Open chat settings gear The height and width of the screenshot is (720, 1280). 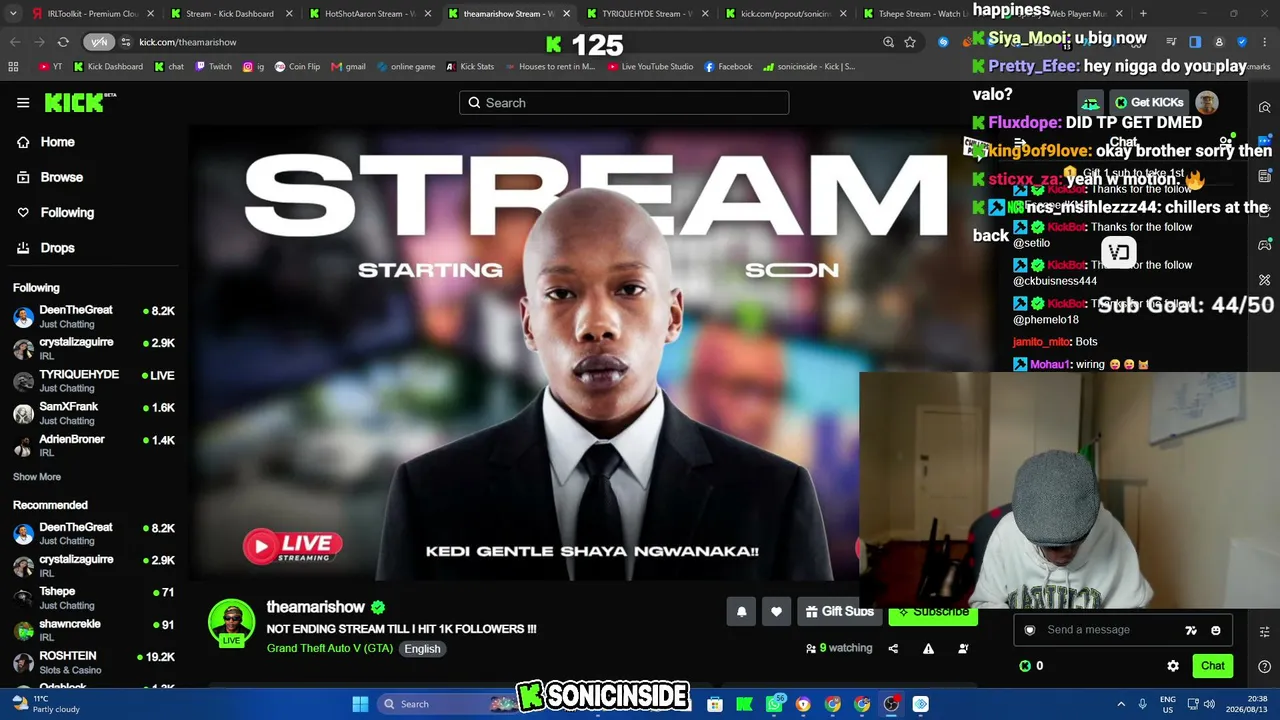[x=1173, y=666]
